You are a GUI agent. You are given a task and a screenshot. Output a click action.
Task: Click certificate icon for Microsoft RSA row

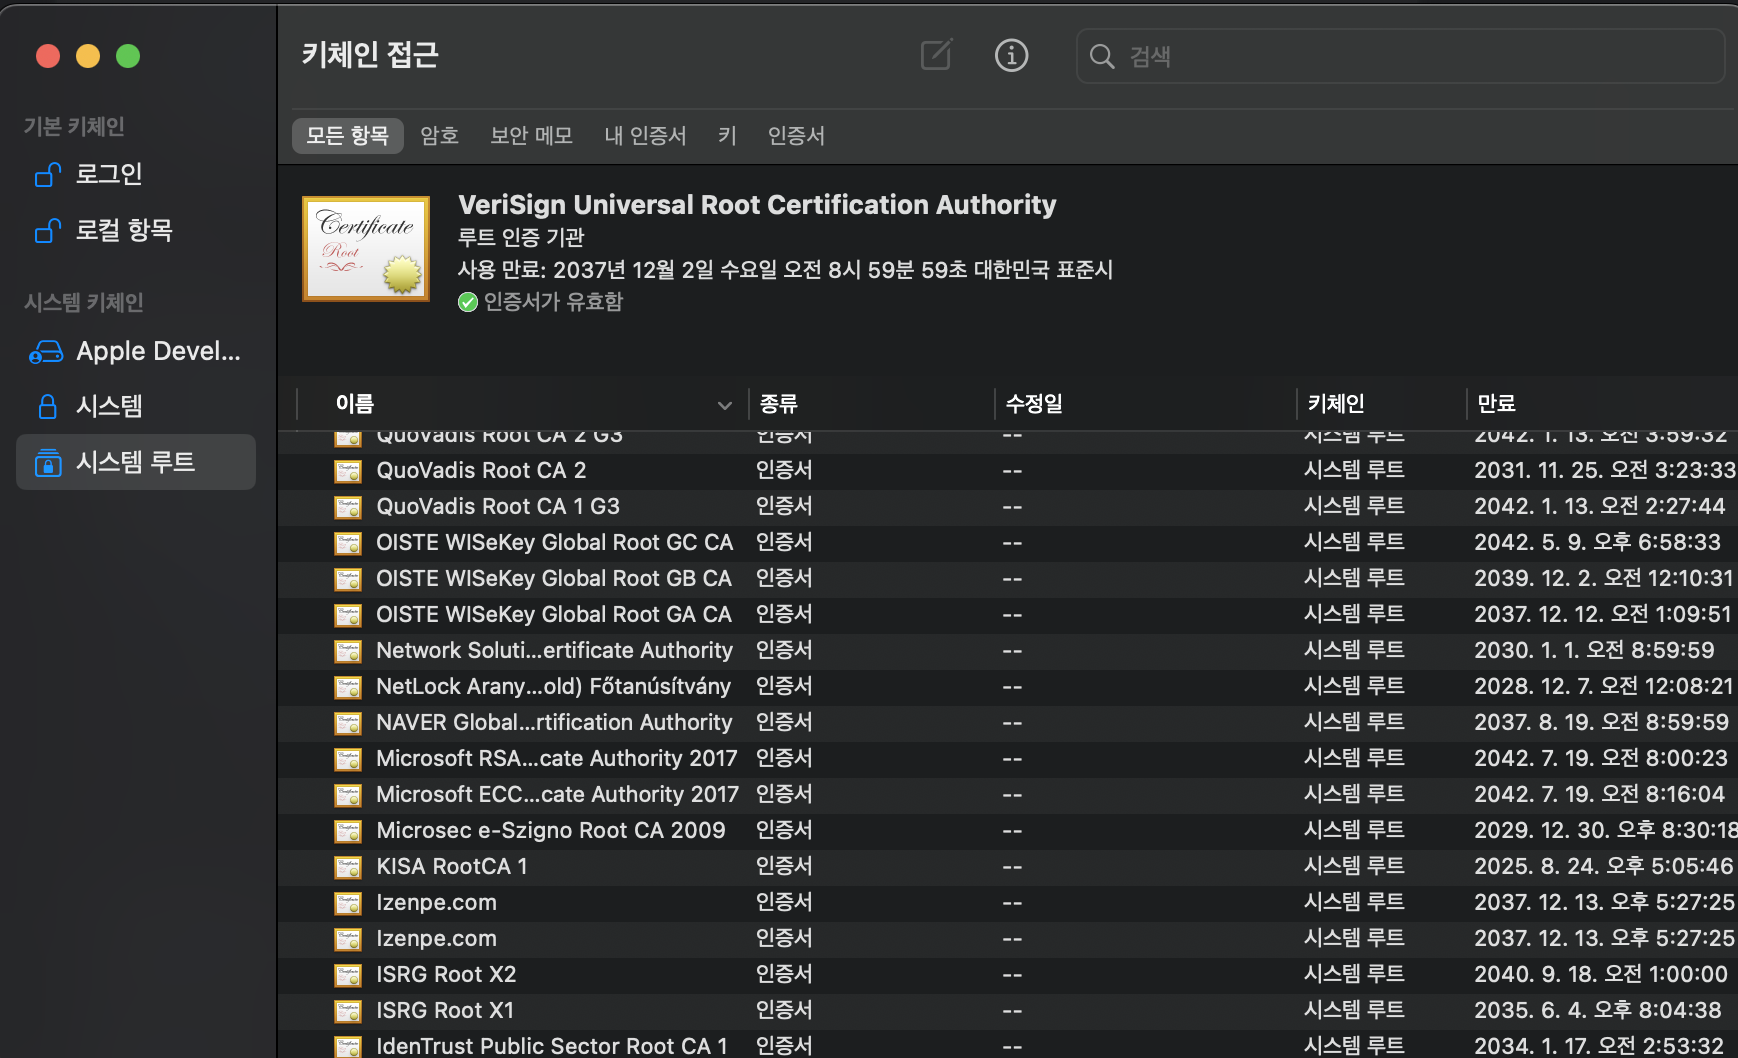point(348,759)
